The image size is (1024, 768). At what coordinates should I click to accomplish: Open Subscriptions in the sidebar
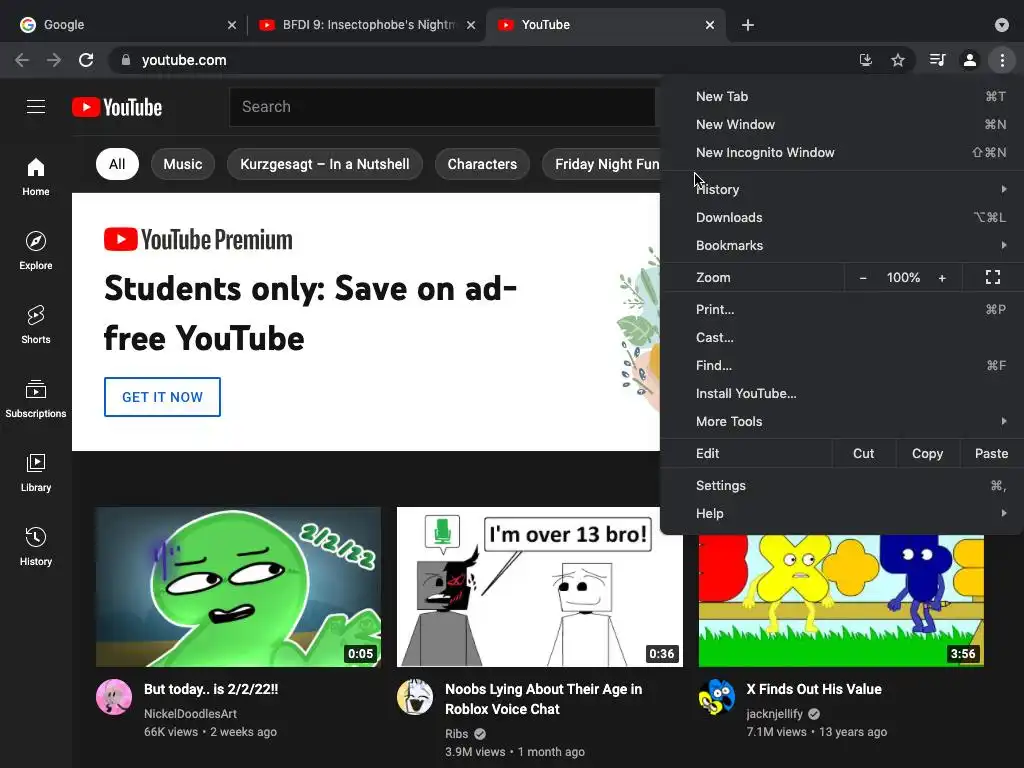pyautogui.click(x=36, y=398)
